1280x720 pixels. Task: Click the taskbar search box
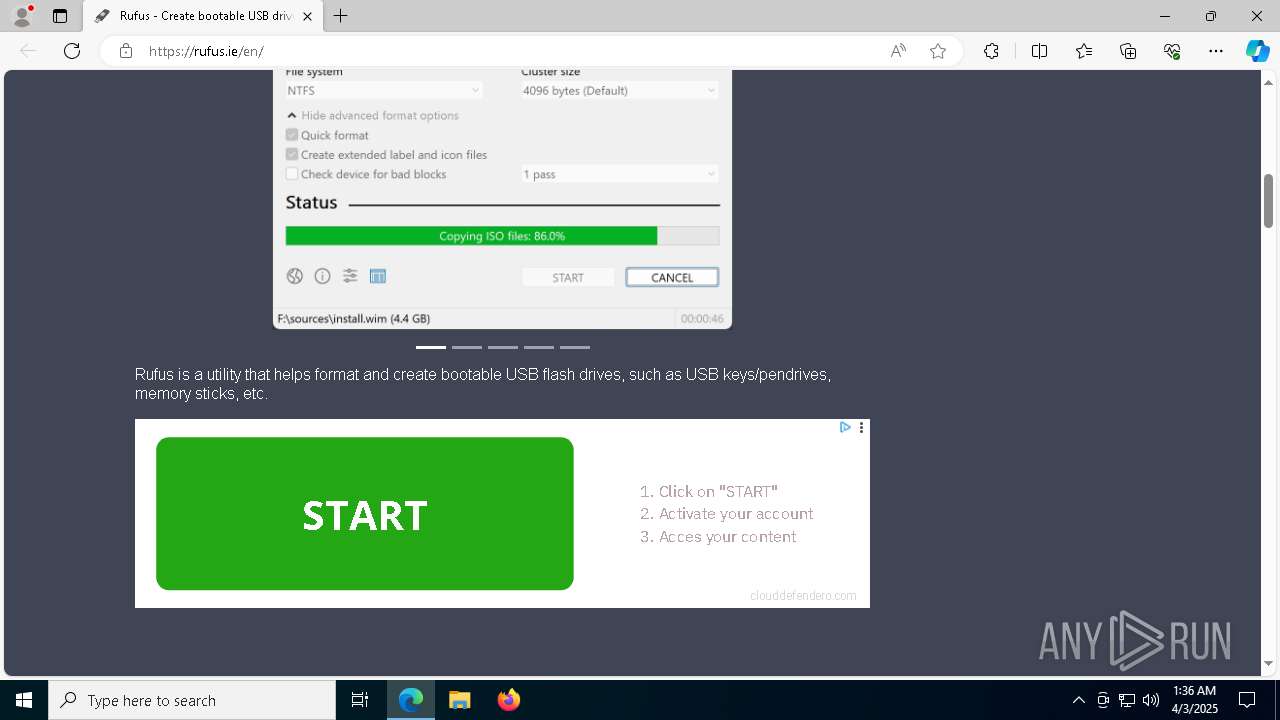click(192, 700)
